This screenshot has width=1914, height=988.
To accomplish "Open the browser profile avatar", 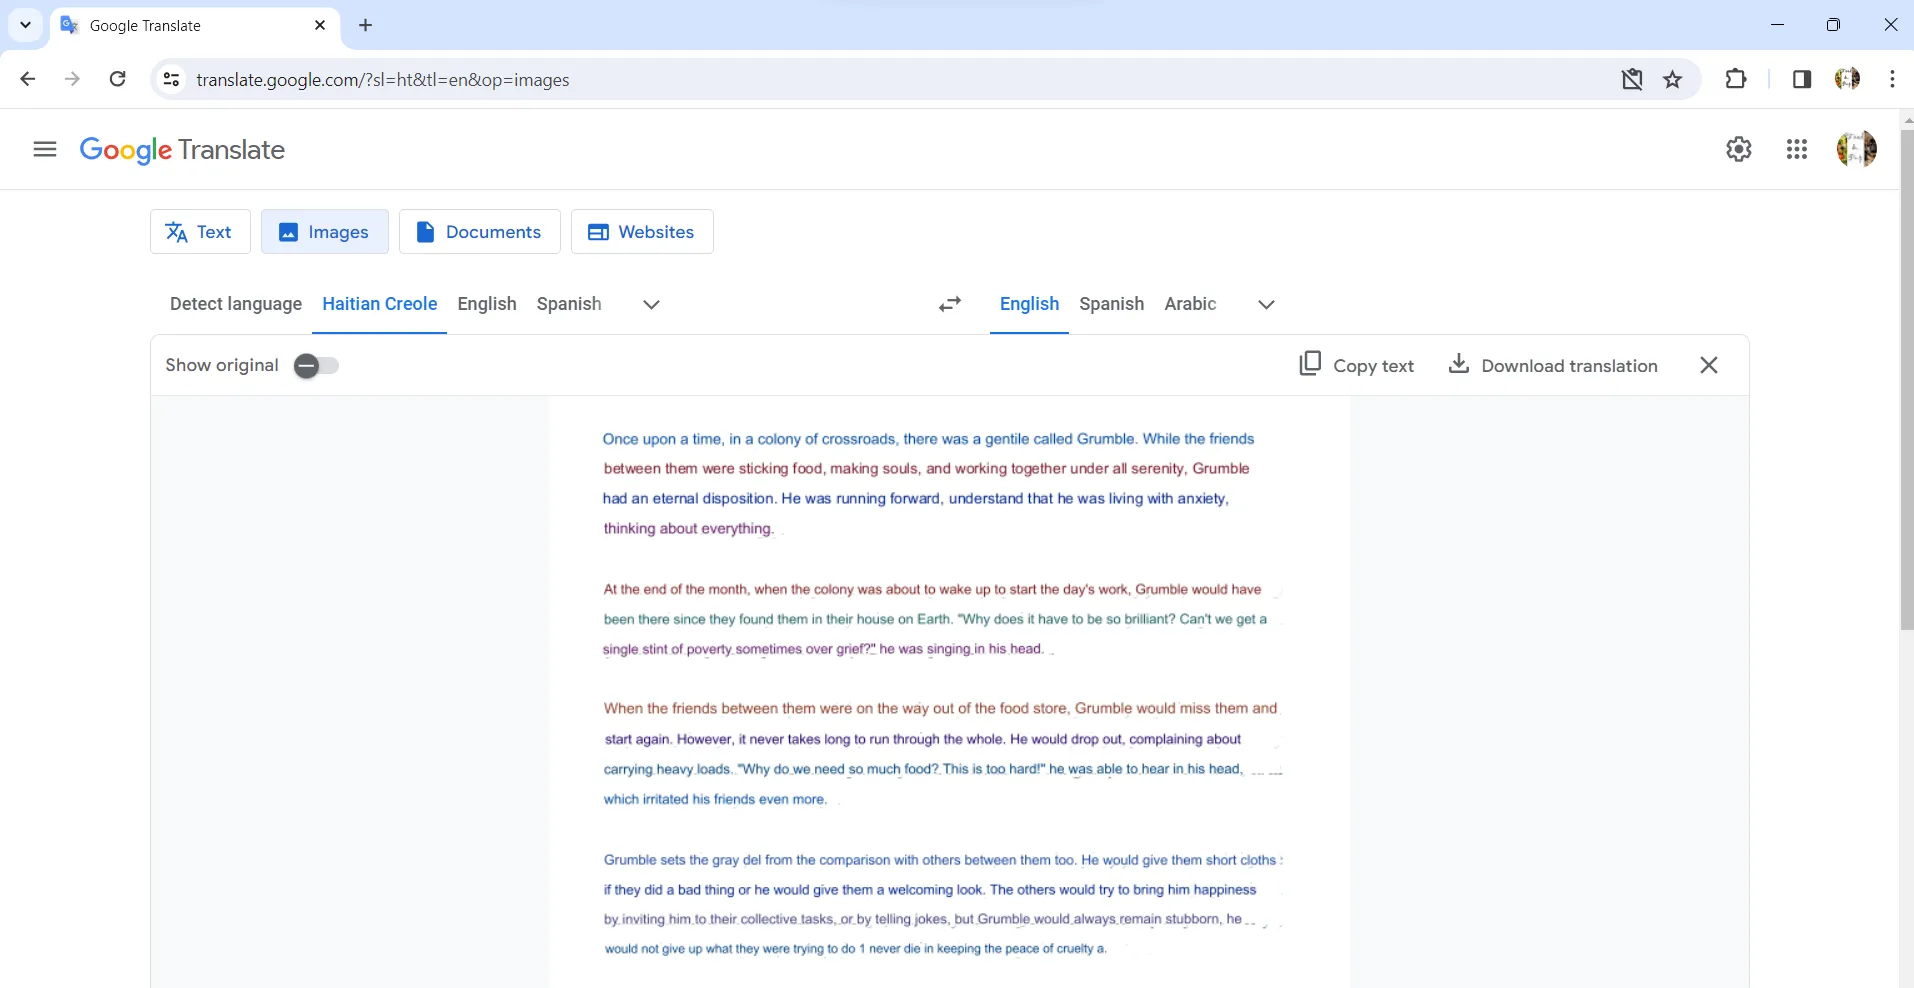I will tap(1848, 79).
